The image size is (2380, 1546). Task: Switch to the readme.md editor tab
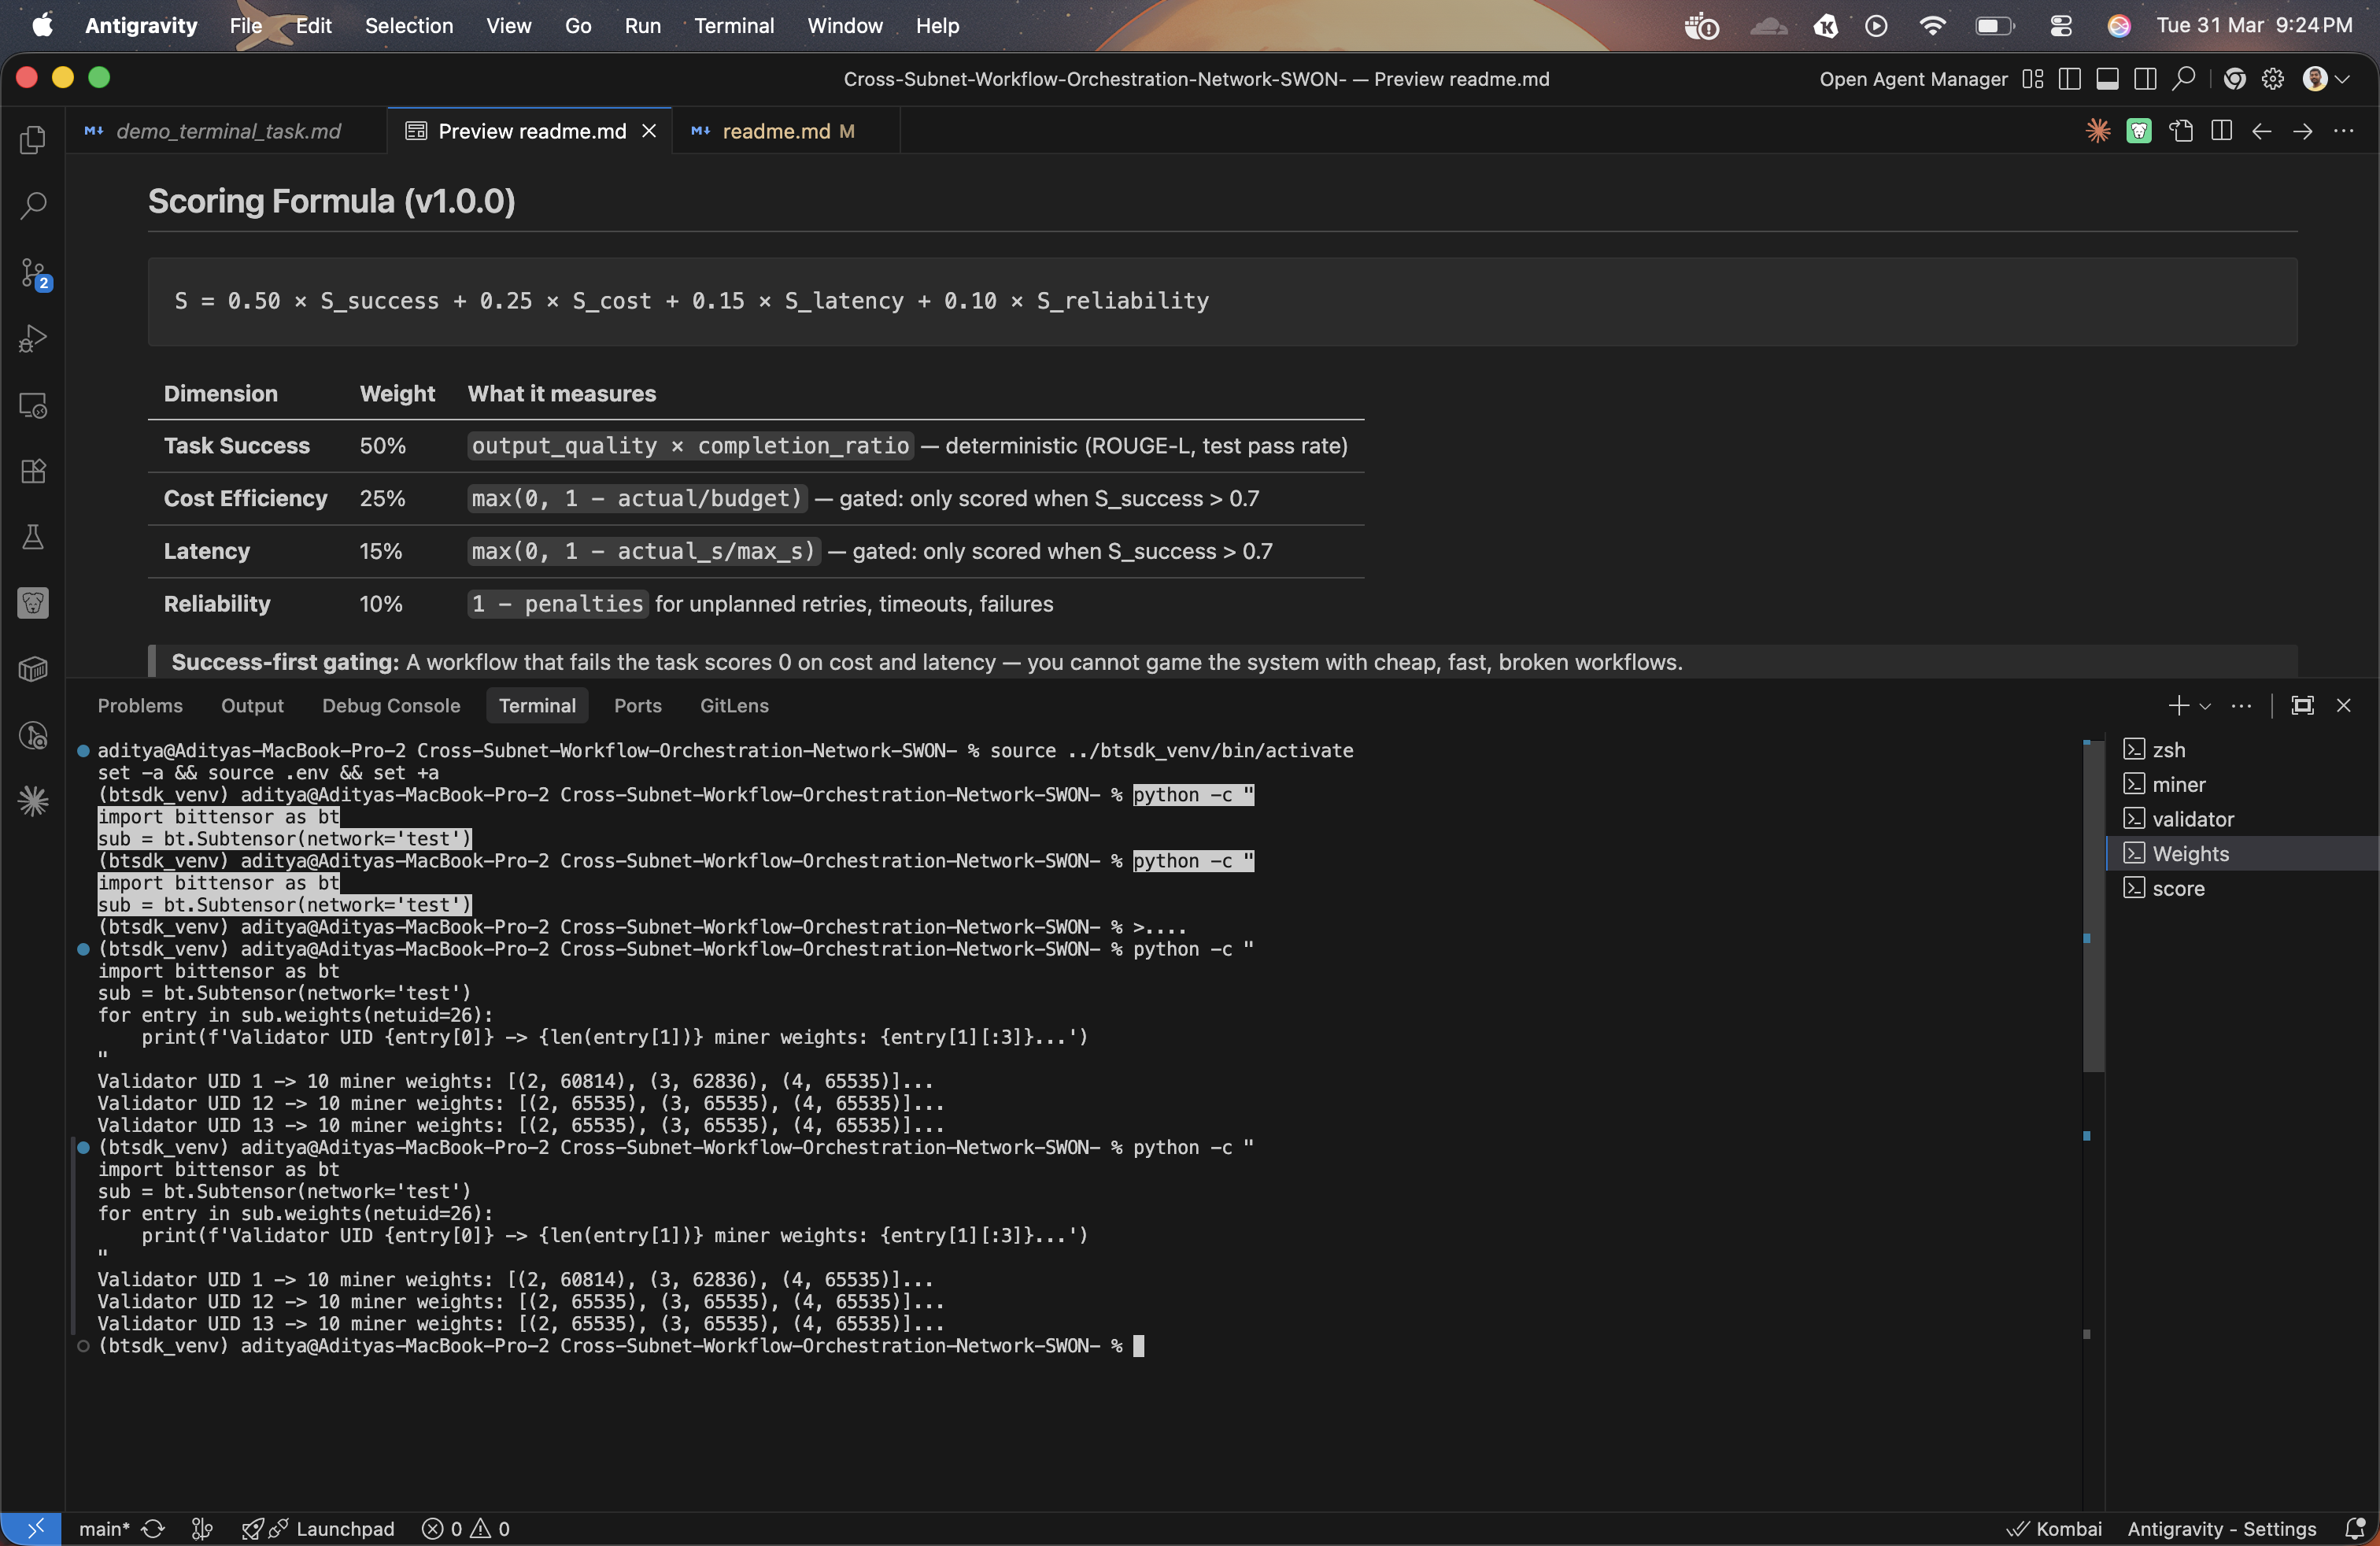click(775, 131)
